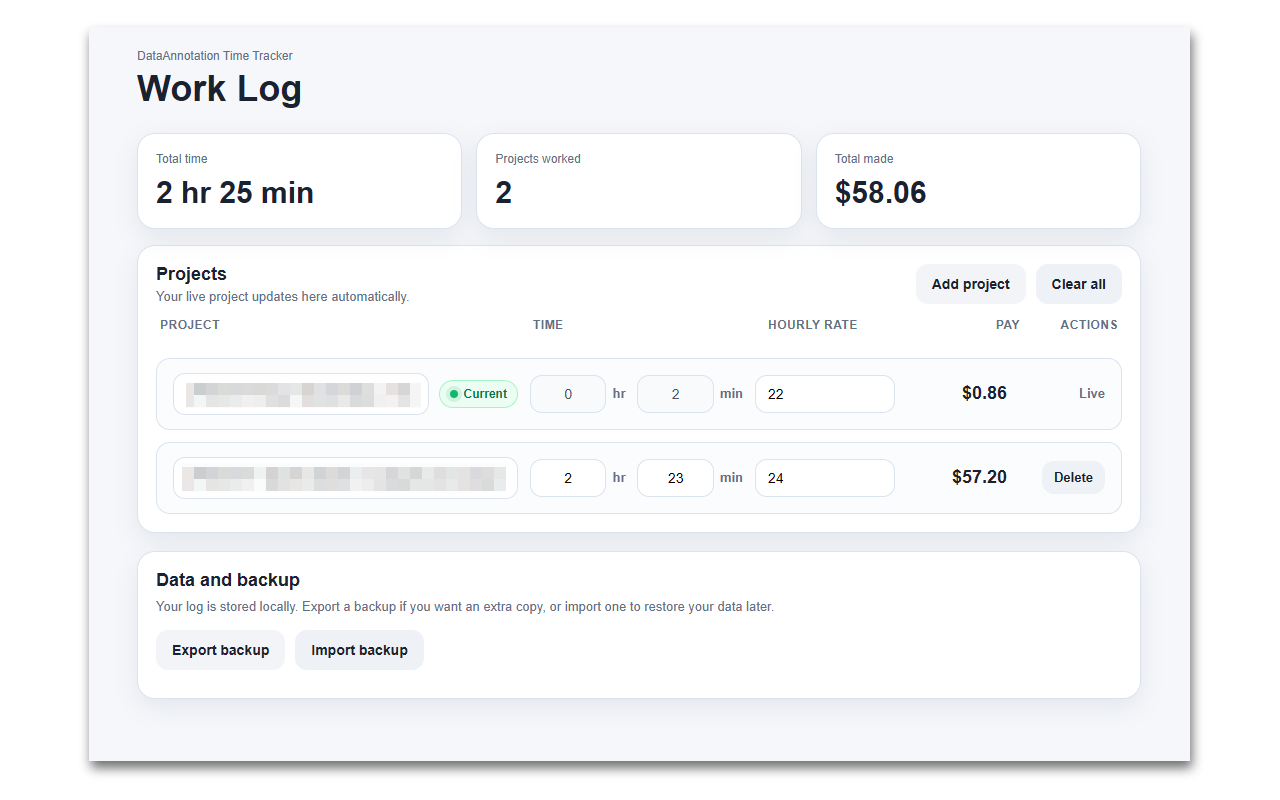Delete the second project entry
The image size is (1280, 800).
point(1073,477)
